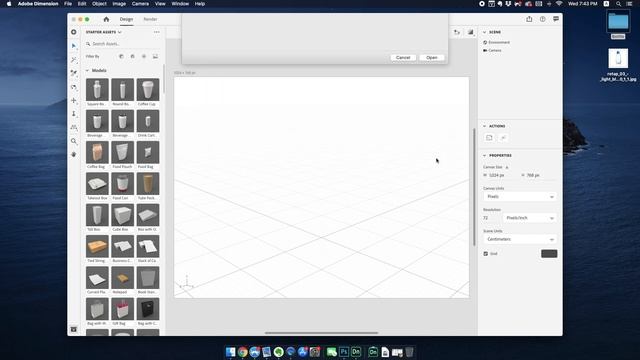Select the Sampler eyedropper tool
Image resolution: width=640 pixels, height=360 pixels.
coord(73,73)
